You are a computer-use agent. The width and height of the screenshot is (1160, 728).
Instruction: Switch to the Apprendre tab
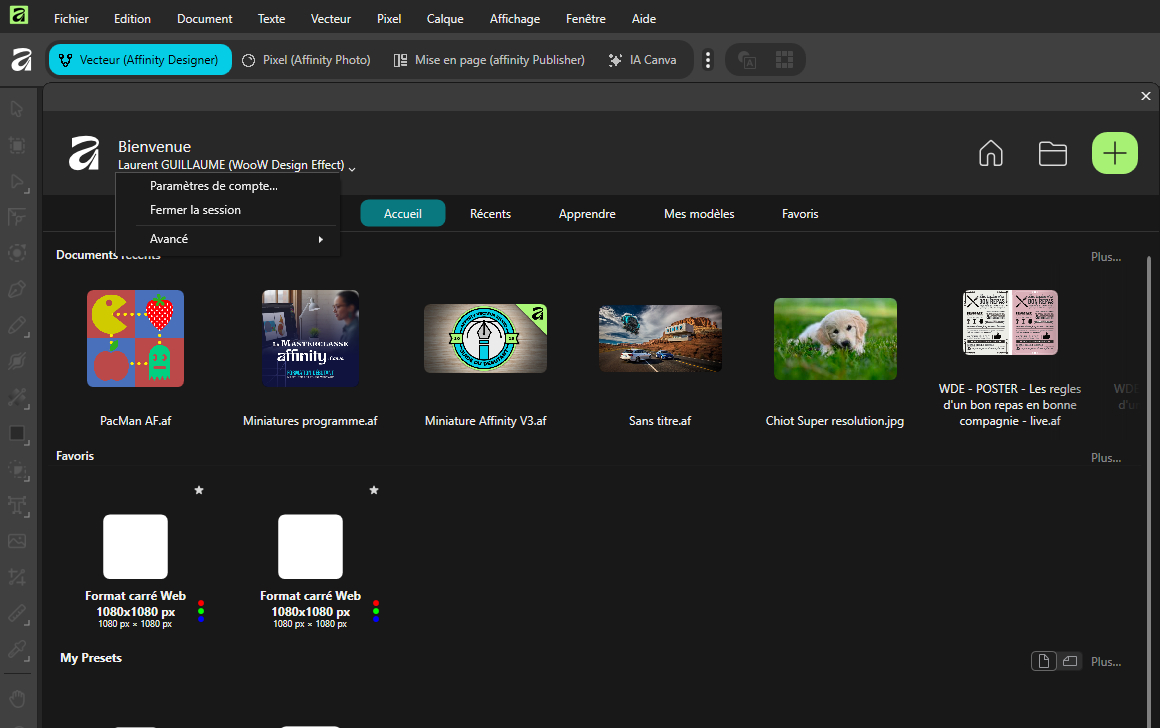[587, 214]
